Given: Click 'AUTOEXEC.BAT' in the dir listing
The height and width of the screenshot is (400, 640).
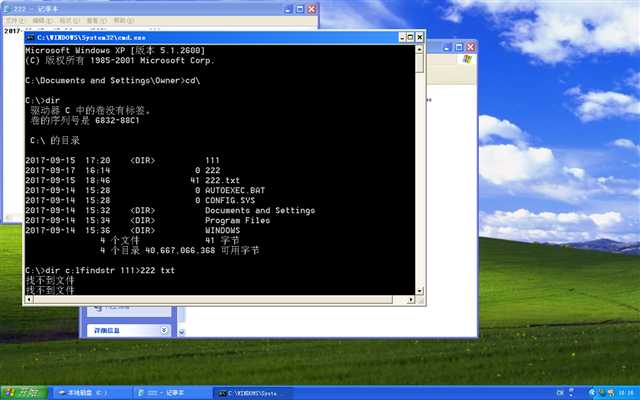Looking at the screenshot, I should [x=235, y=190].
